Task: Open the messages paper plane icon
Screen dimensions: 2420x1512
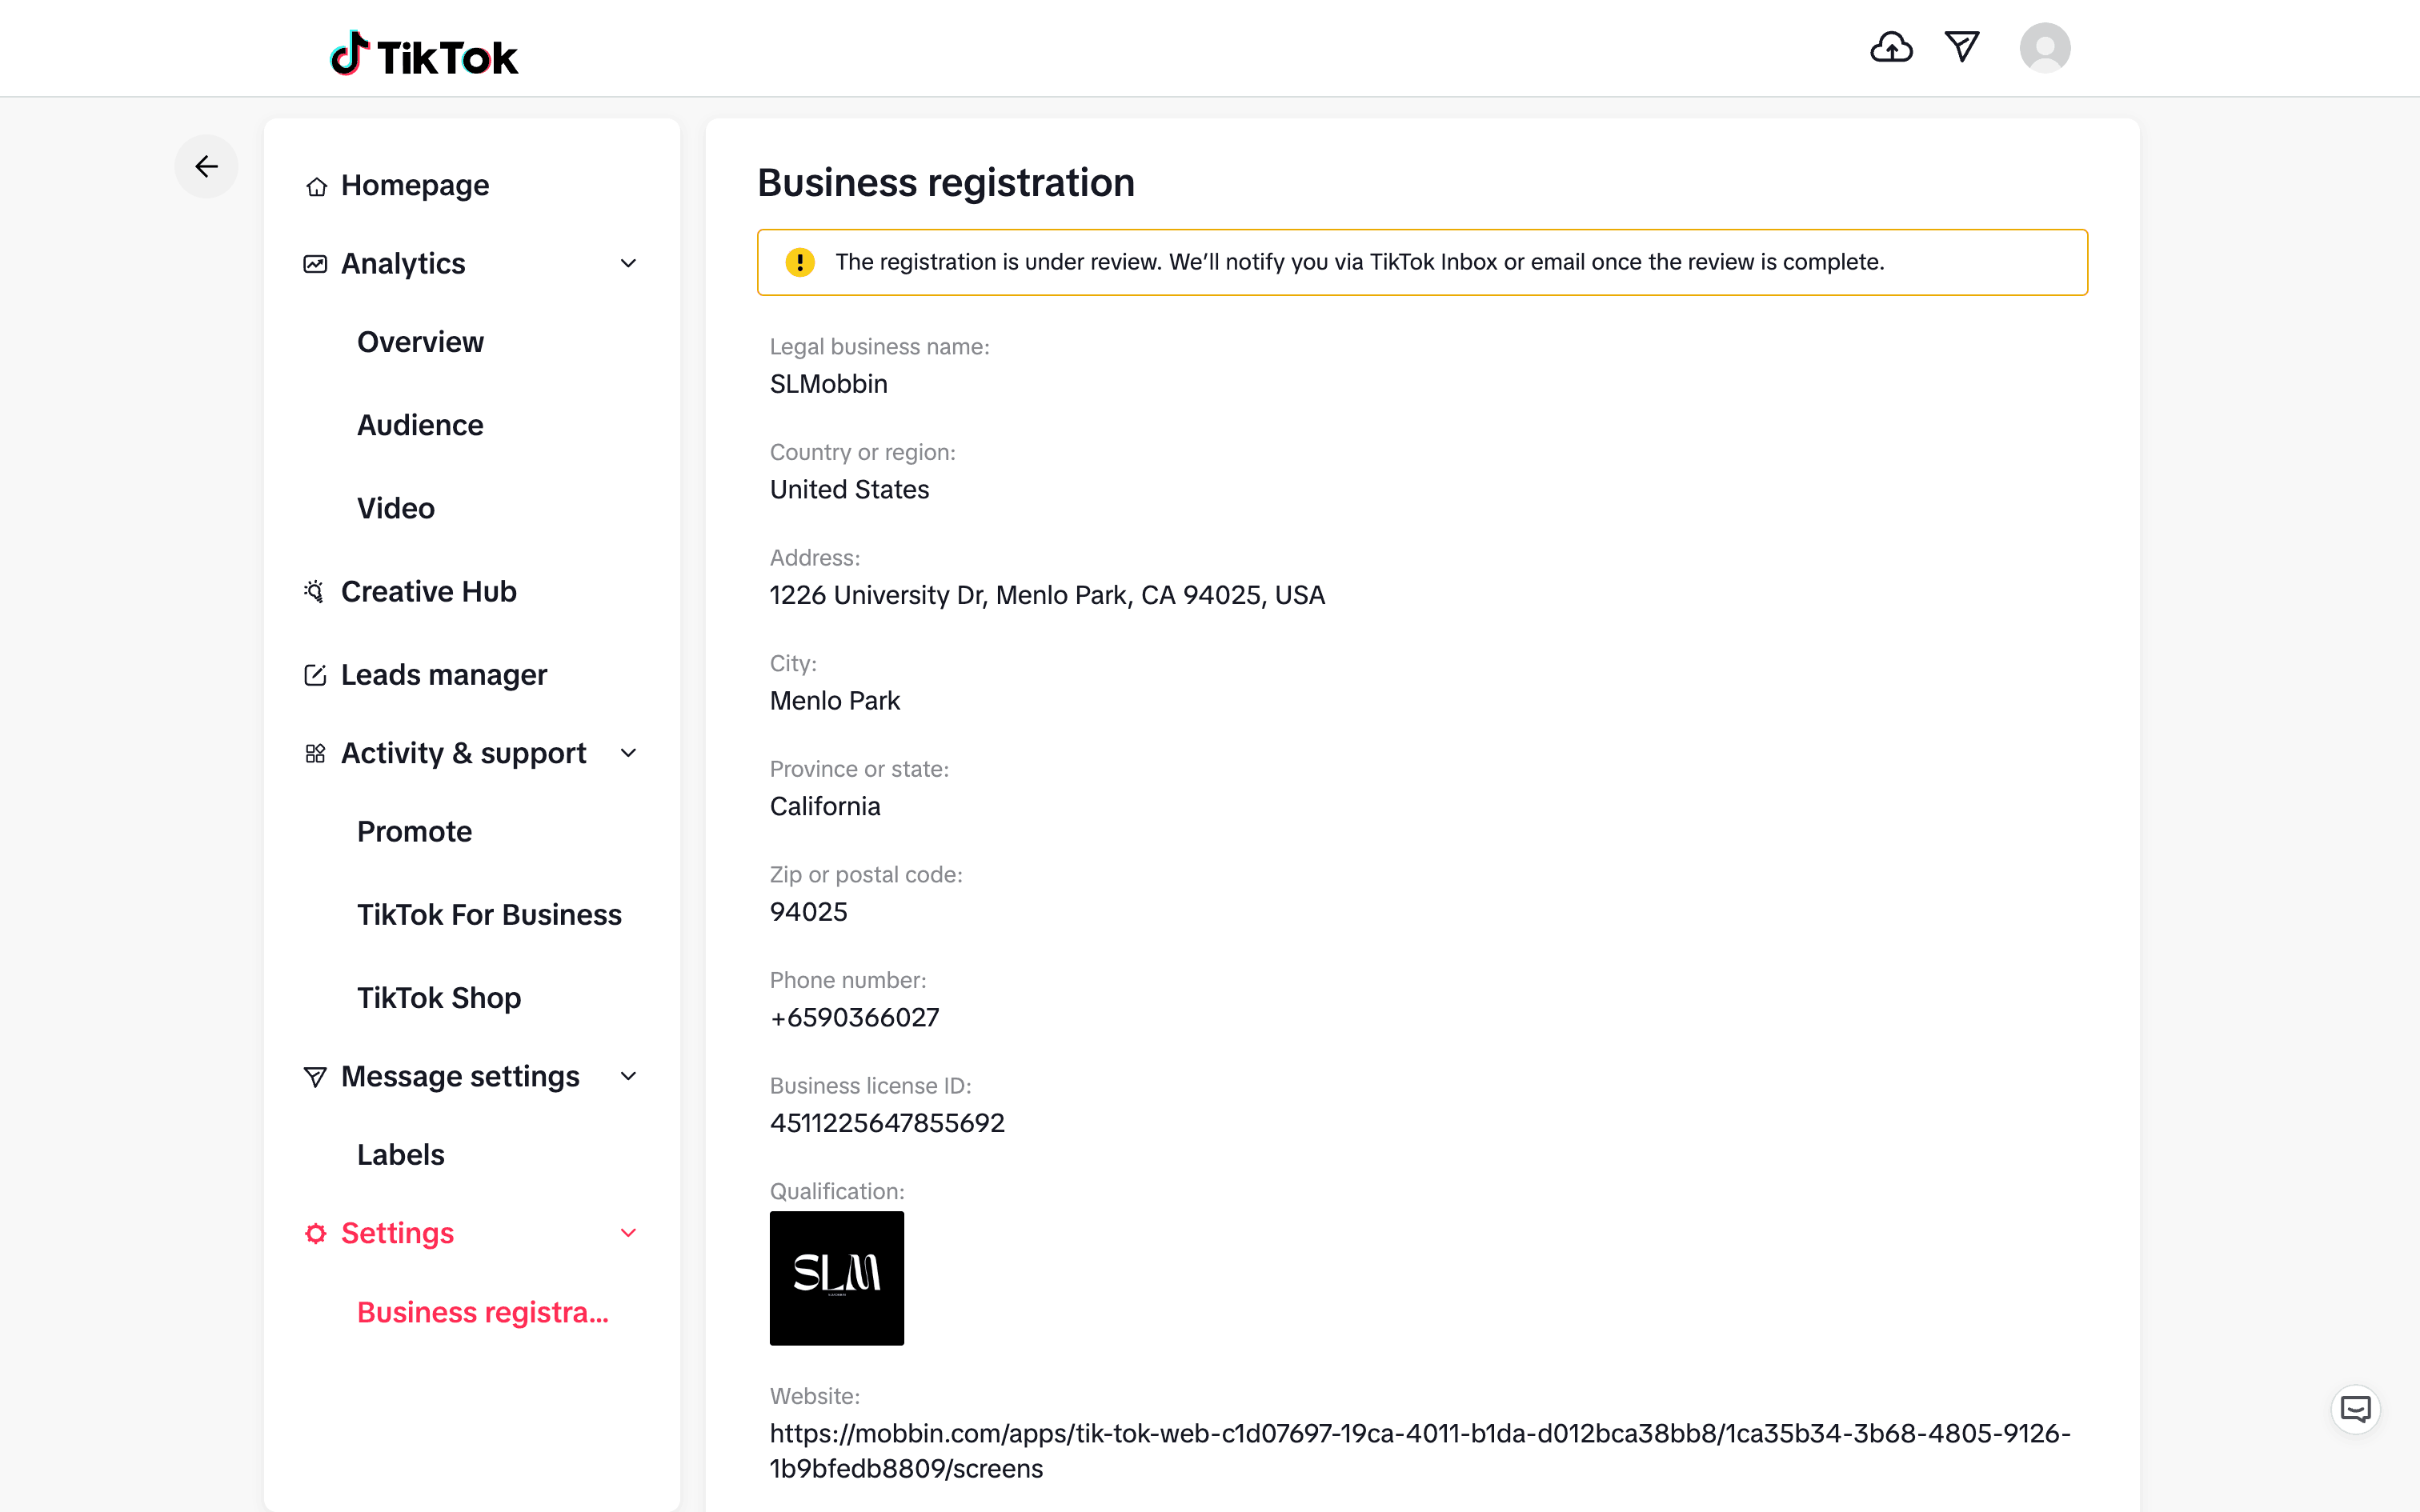Action: [x=1961, y=47]
